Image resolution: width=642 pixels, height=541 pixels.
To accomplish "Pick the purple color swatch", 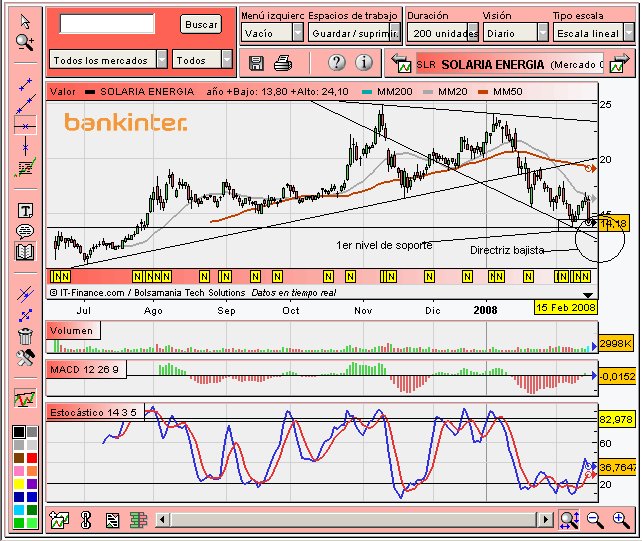I will click(x=32, y=484).
